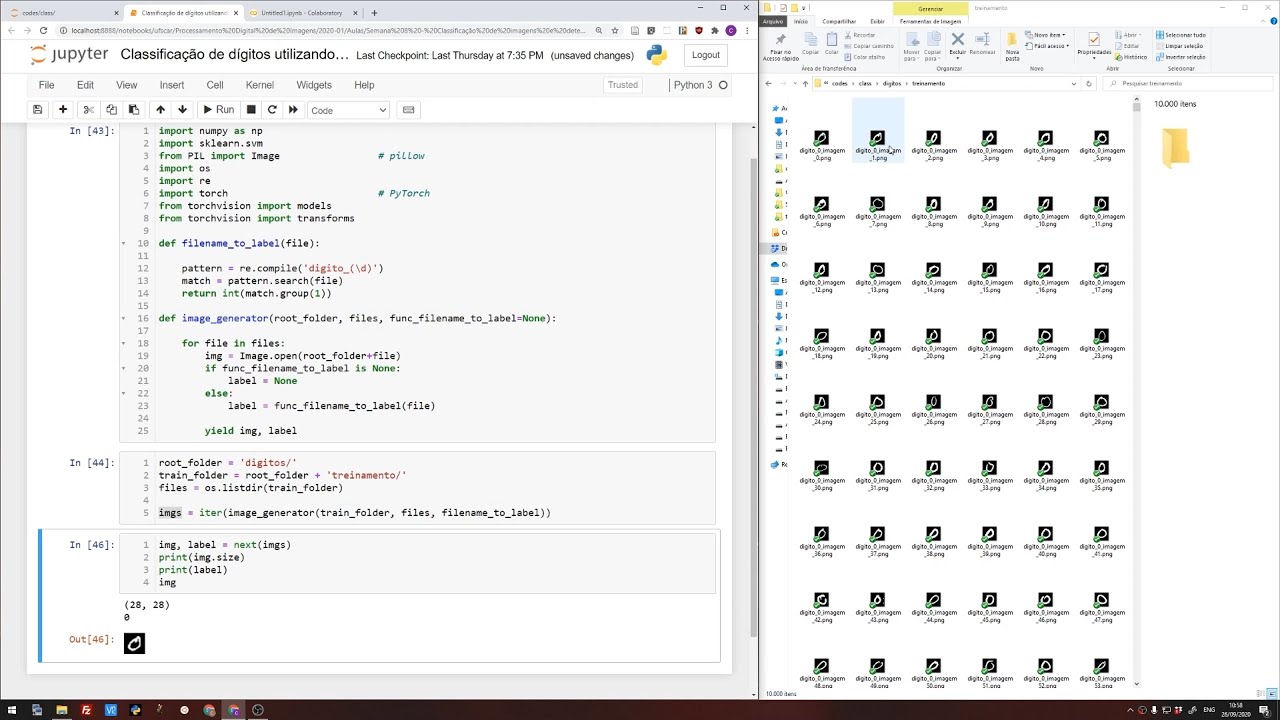Switch to the Compartilhar ribbon tab
The width and height of the screenshot is (1280, 720).
click(x=839, y=21)
